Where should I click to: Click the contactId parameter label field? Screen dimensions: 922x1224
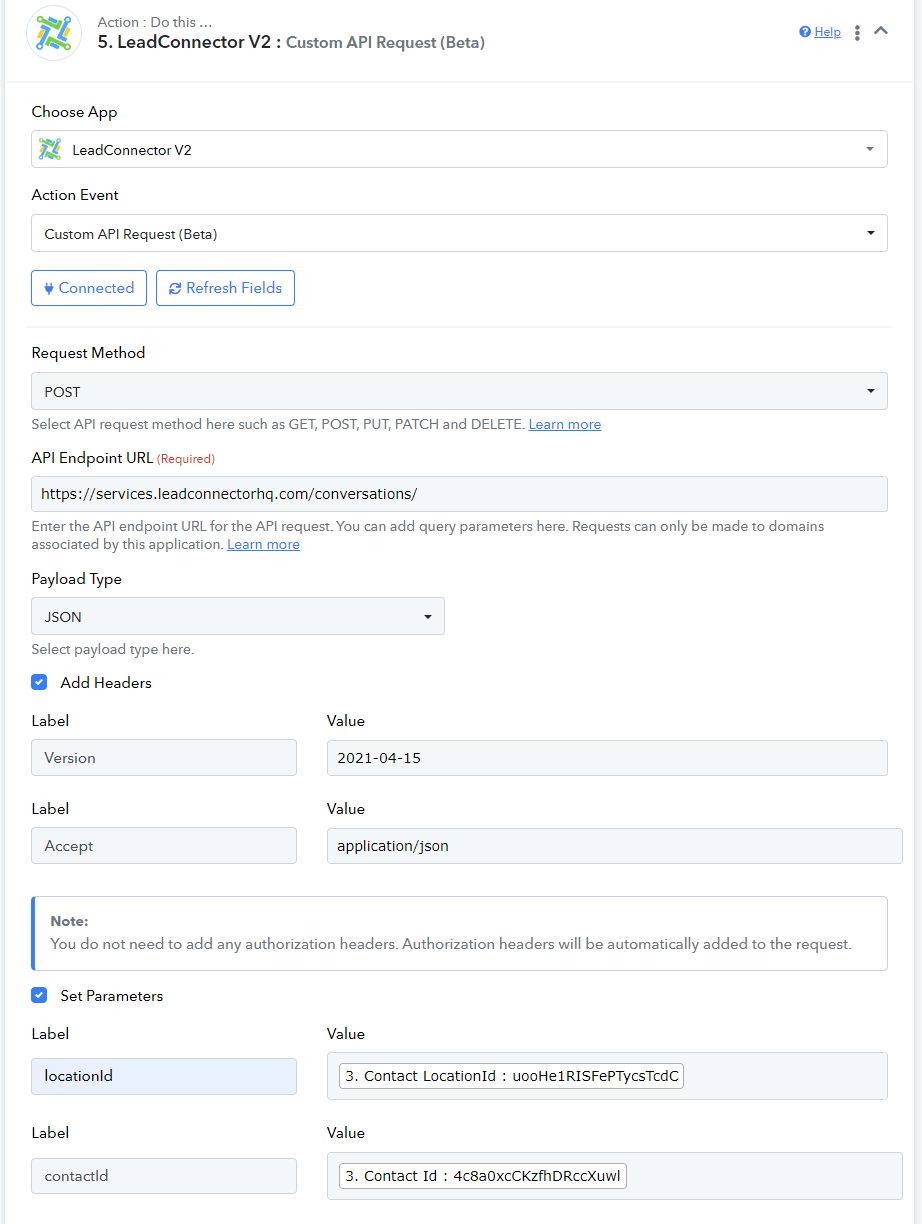tap(164, 1175)
